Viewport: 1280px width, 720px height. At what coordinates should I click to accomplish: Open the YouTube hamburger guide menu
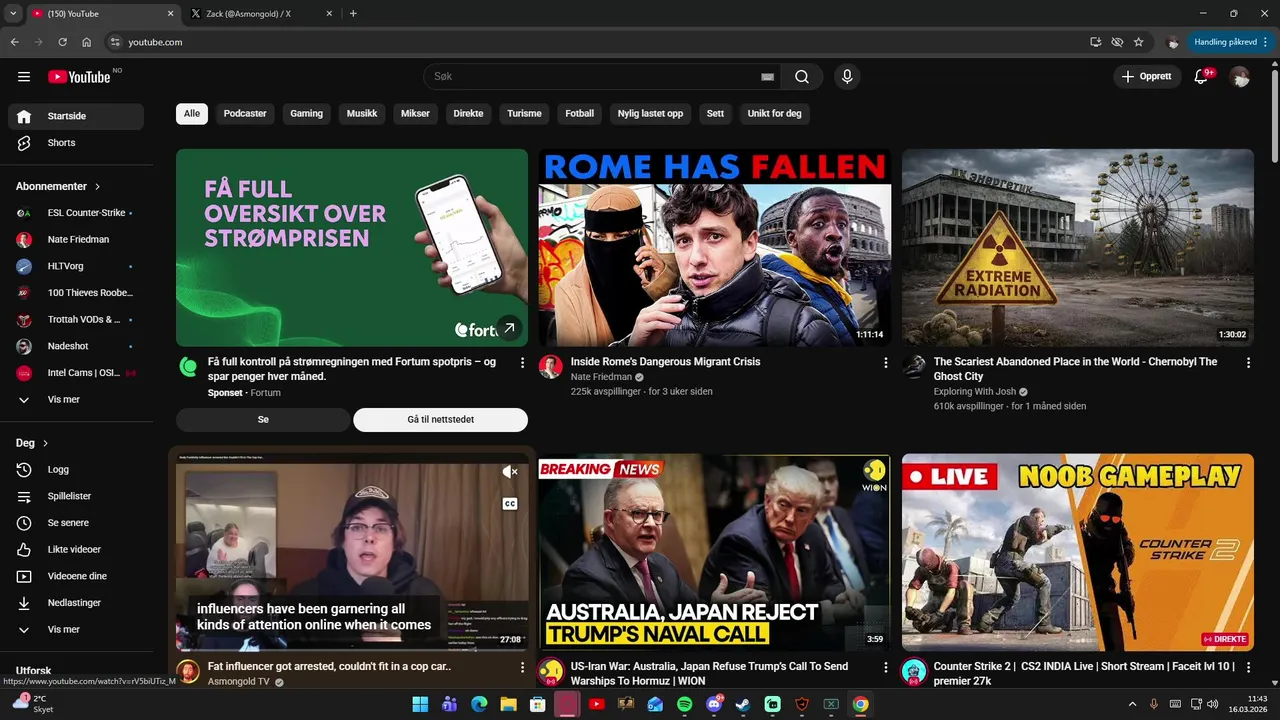(24, 77)
